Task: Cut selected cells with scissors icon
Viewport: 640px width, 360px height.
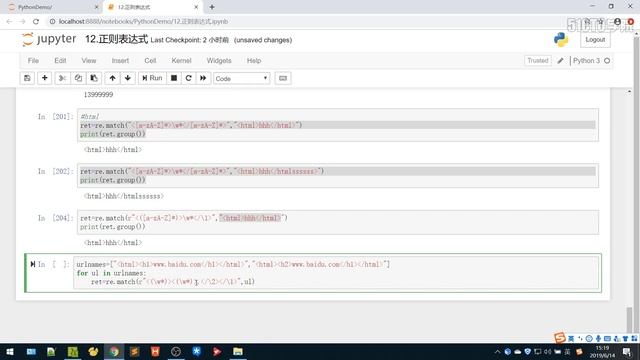Action: click(x=62, y=78)
